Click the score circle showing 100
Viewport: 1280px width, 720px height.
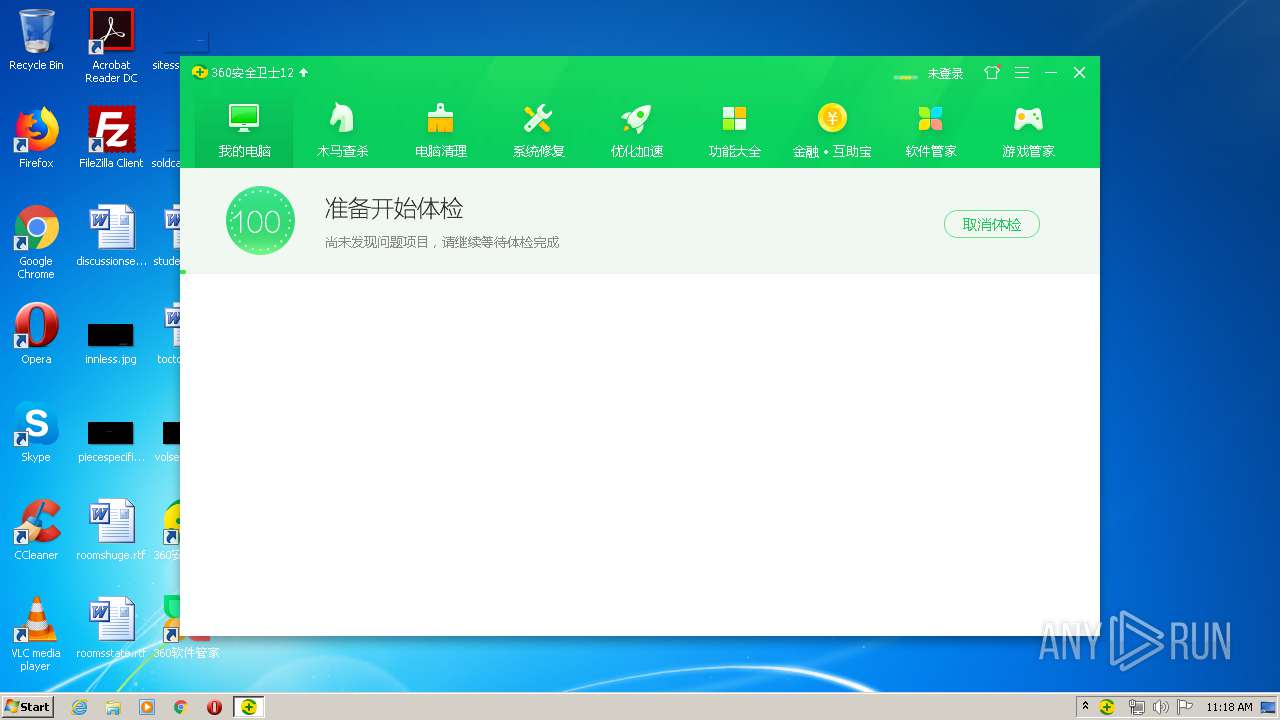click(260, 221)
